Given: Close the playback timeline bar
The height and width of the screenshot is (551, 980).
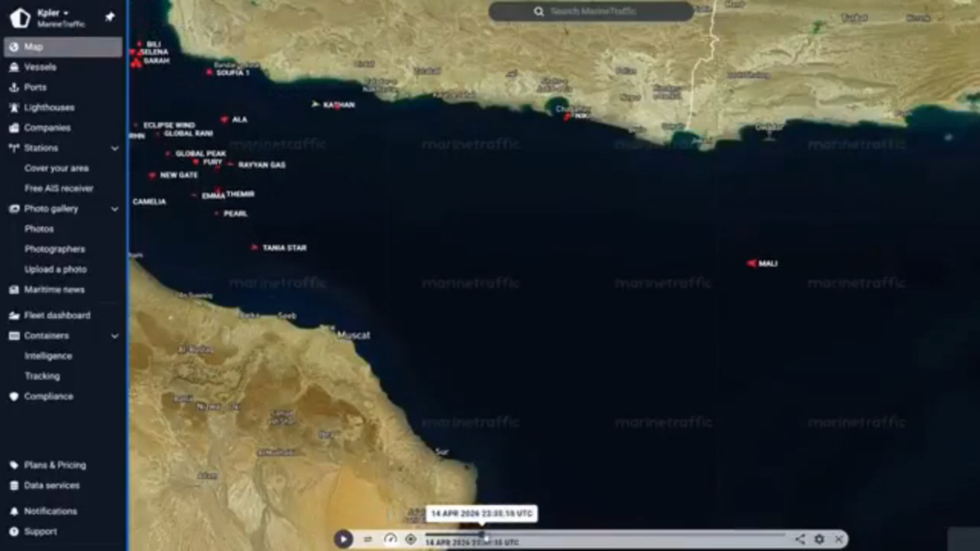Looking at the screenshot, I should coord(839,539).
